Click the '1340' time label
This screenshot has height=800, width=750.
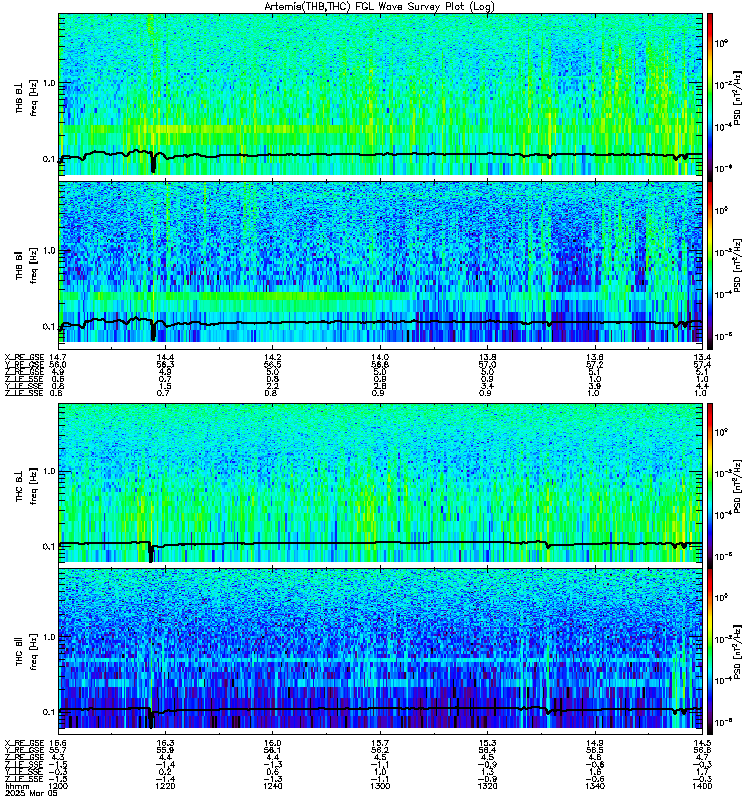595,786
